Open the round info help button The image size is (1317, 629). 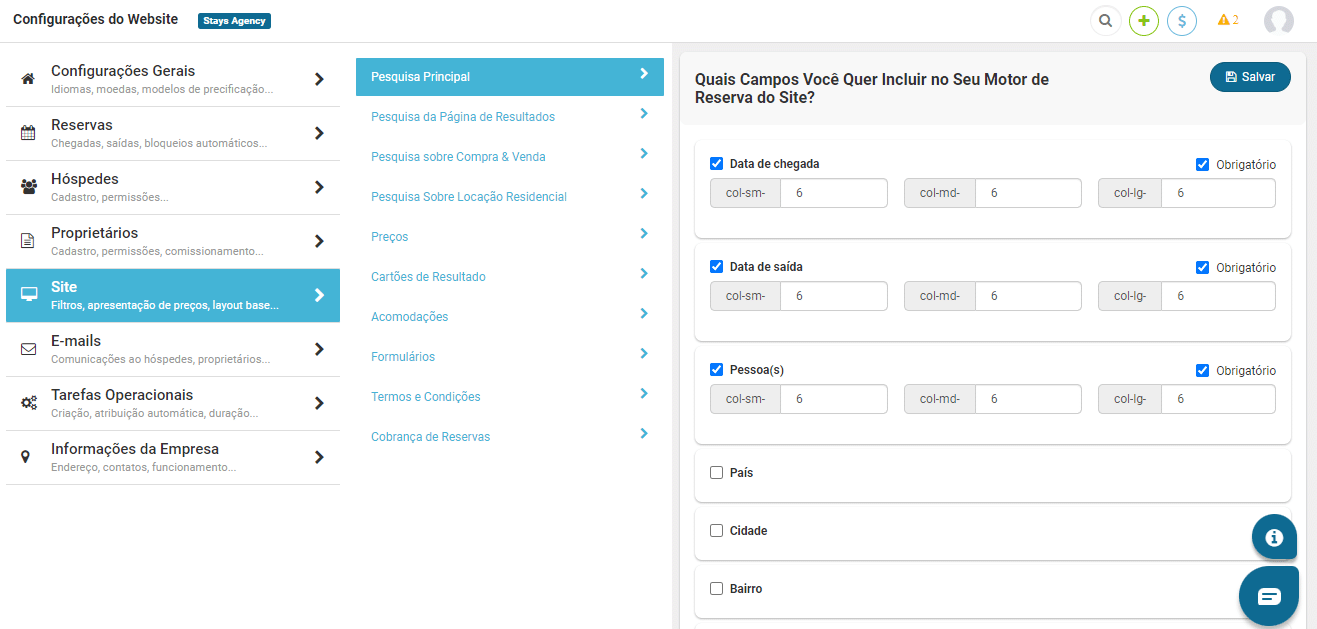tap(1274, 537)
